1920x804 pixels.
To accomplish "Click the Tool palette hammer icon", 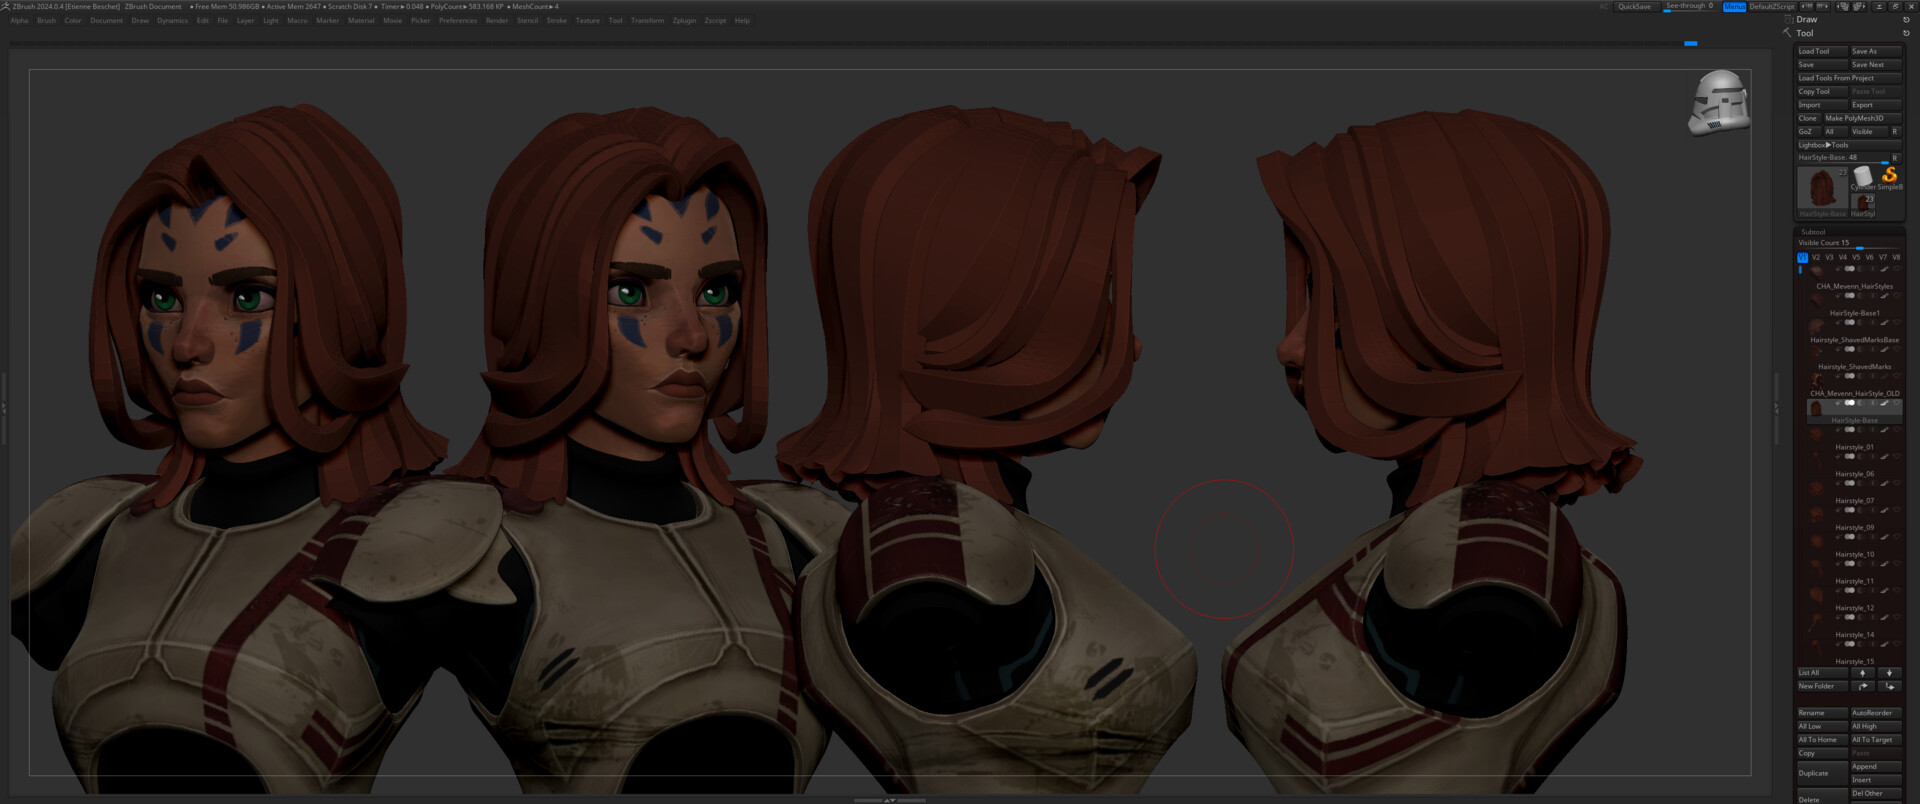I will pos(1787,32).
